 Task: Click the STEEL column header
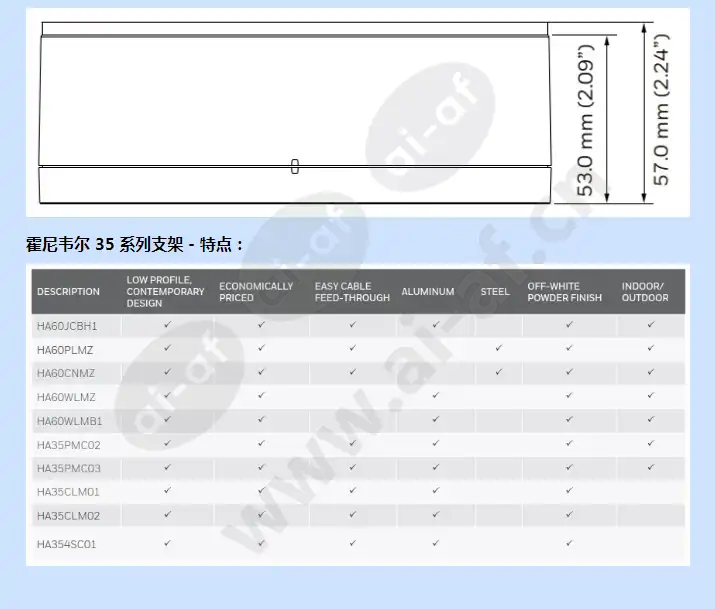coord(495,292)
